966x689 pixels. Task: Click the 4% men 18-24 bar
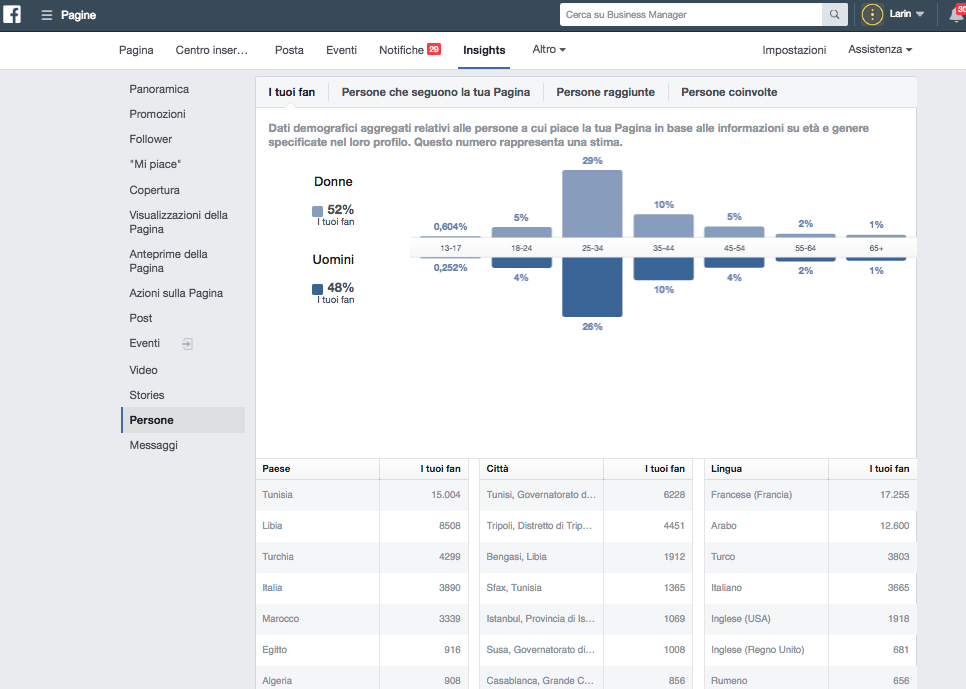click(521, 263)
